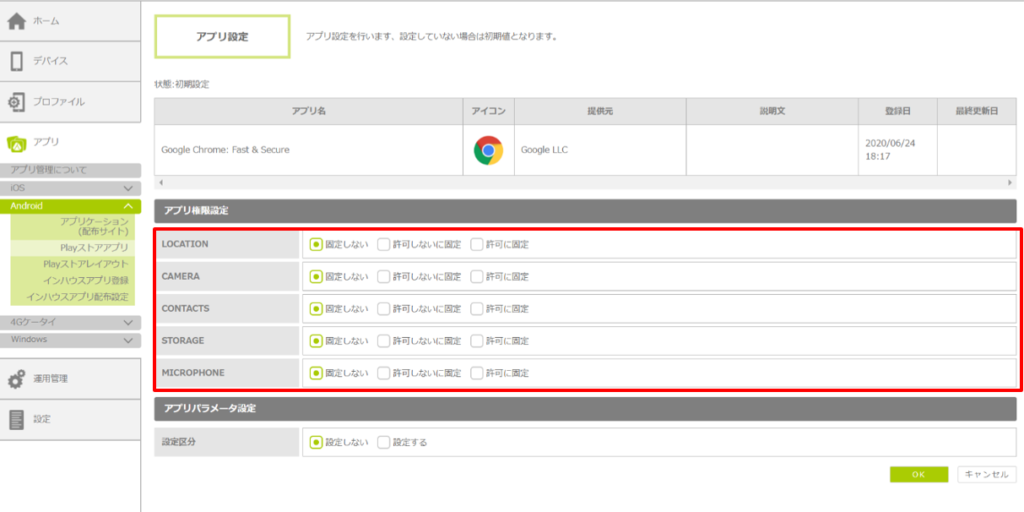Select 許可しないに固定 for CAMERA
Image resolution: width=1024 pixels, height=512 pixels.
tap(384, 276)
